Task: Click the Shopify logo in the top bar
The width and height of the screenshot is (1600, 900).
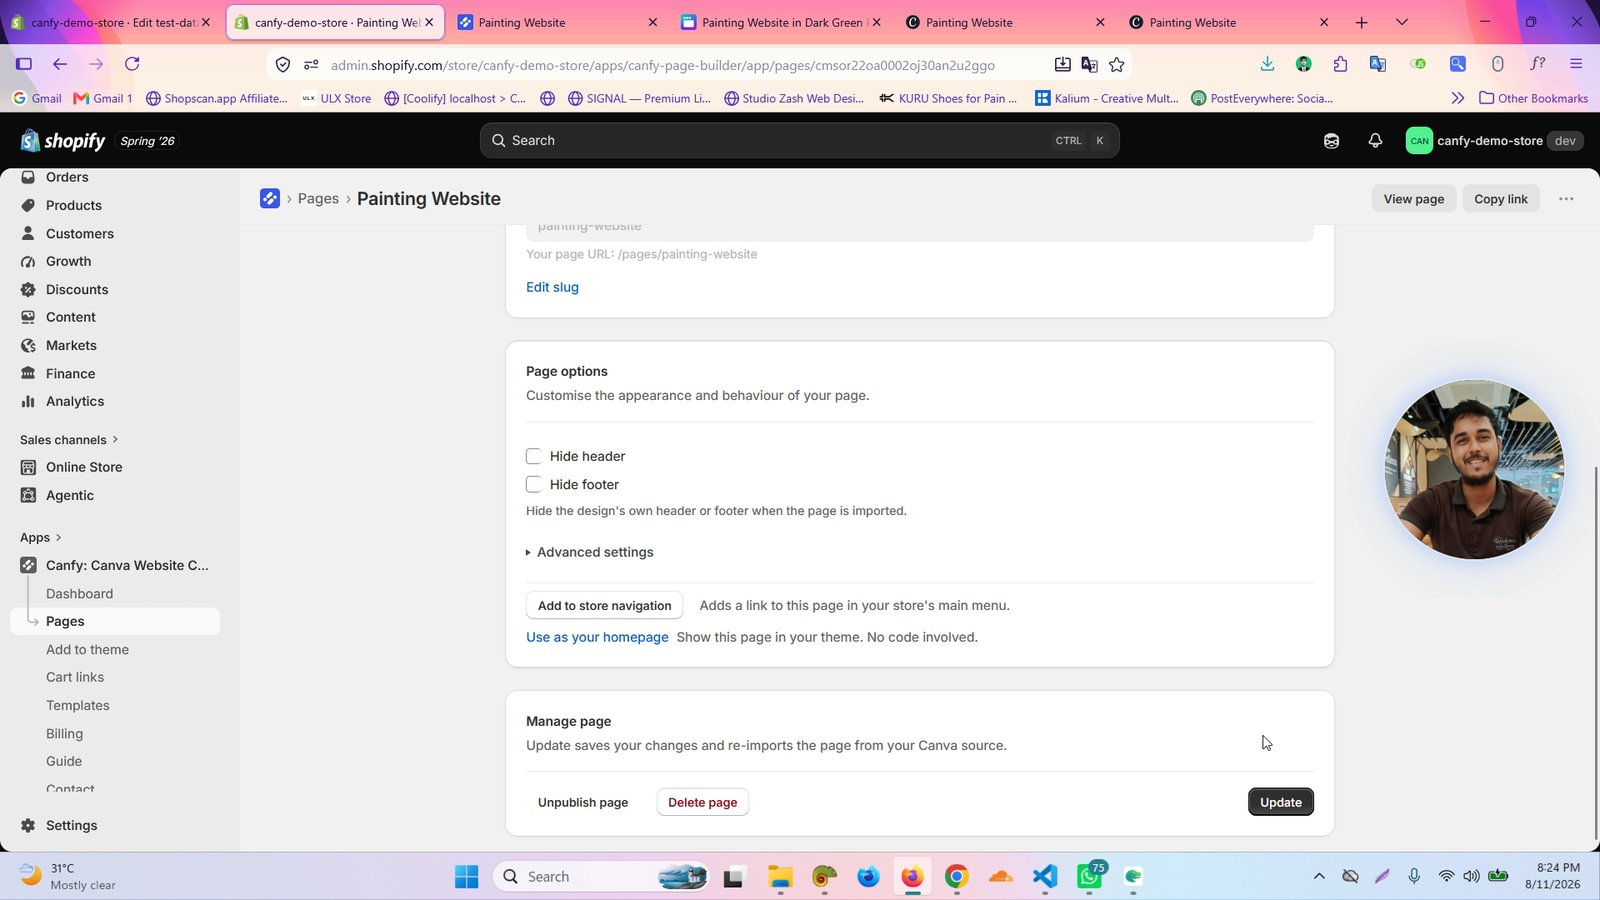Action: click(x=62, y=141)
